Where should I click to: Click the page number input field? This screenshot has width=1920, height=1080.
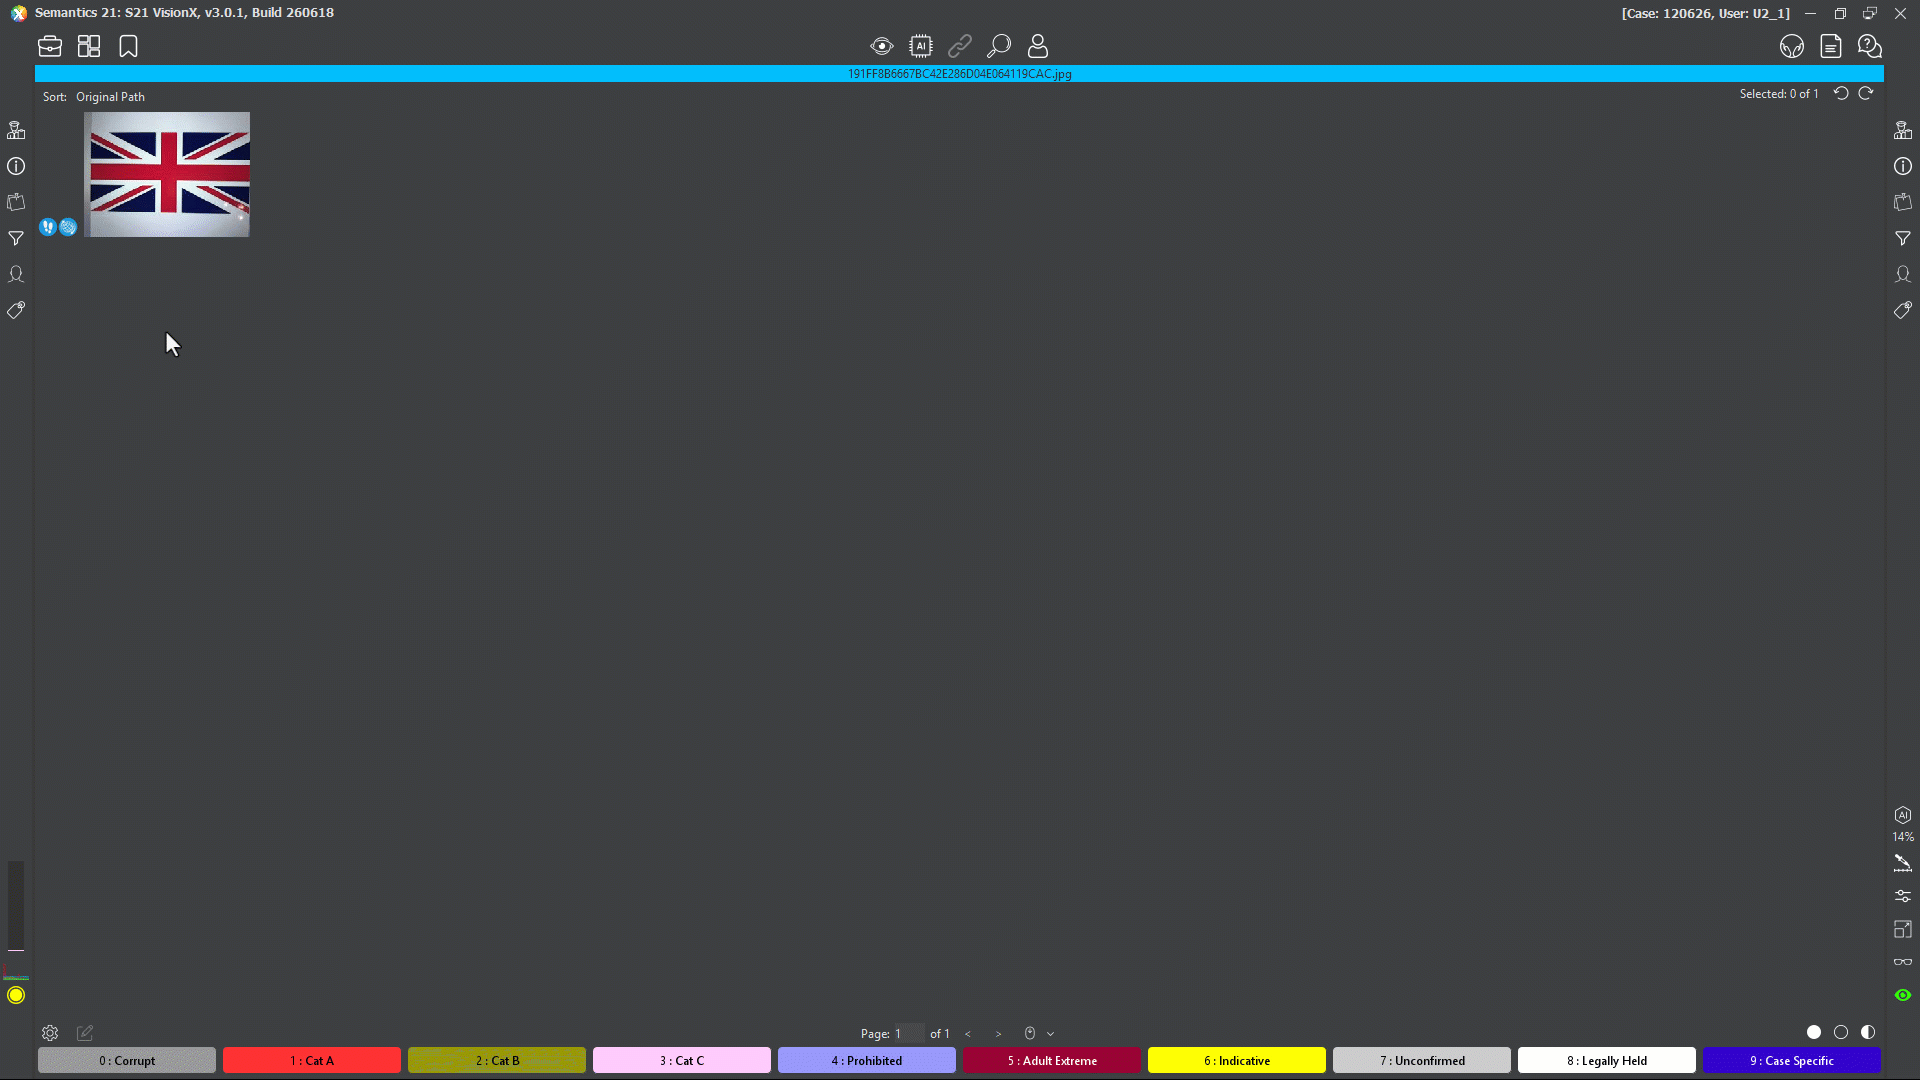click(909, 1034)
